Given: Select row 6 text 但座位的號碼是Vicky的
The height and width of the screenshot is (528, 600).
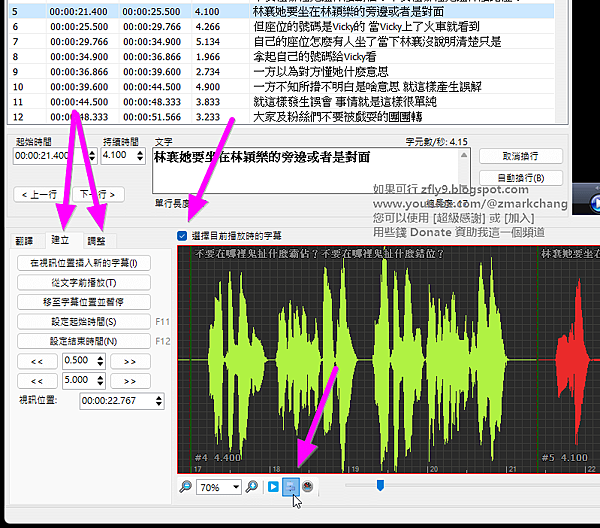Looking at the screenshot, I should coord(309,27).
